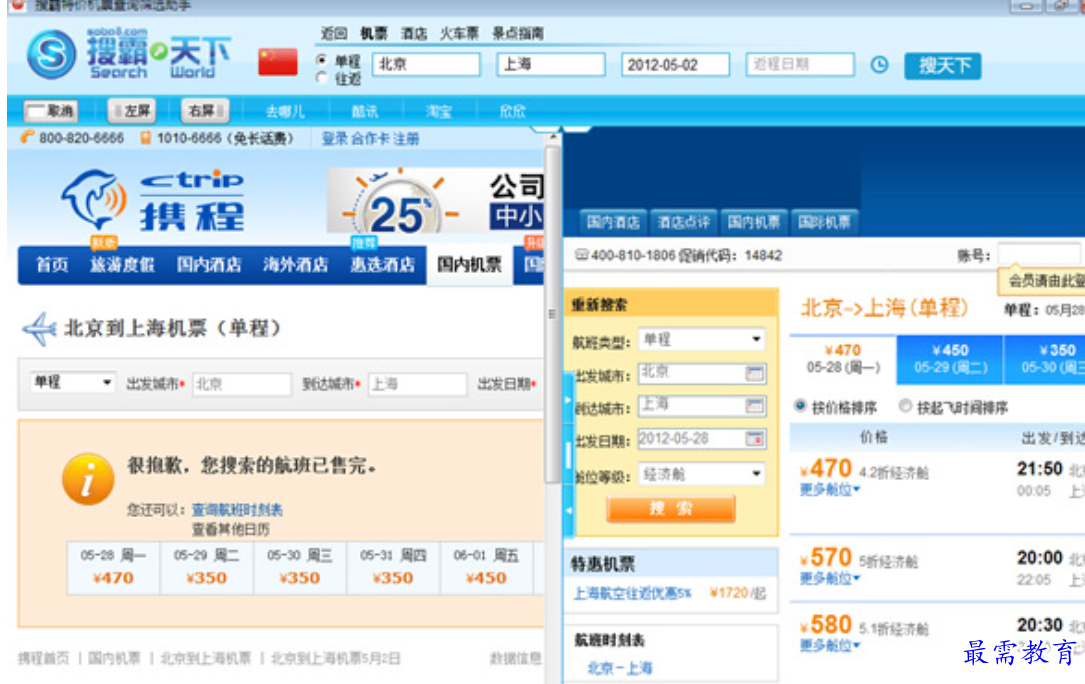Open the 酒店 tab in top menu

[x=414, y=33]
